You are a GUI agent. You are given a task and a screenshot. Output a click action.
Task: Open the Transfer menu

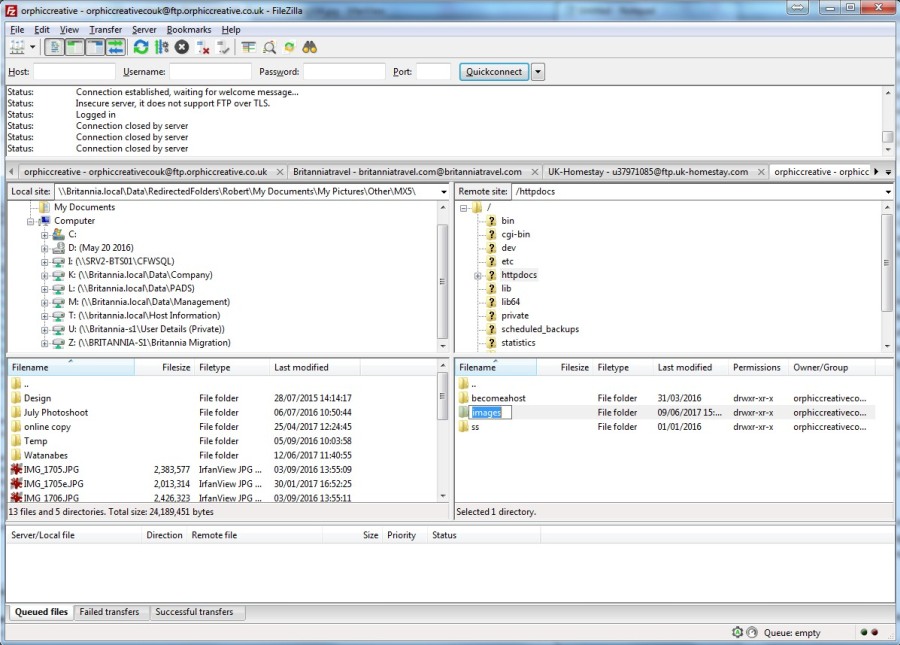tap(106, 30)
